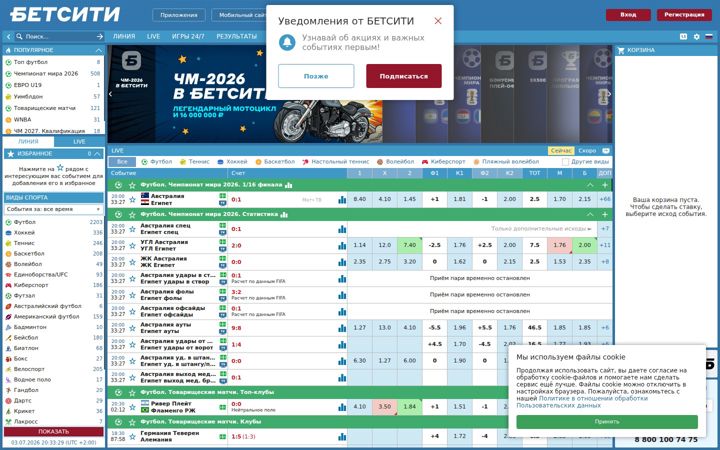This screenshot has width=720, height=450.
Task: Filter live events by Баскетбол
Action: tap(275, 162)
